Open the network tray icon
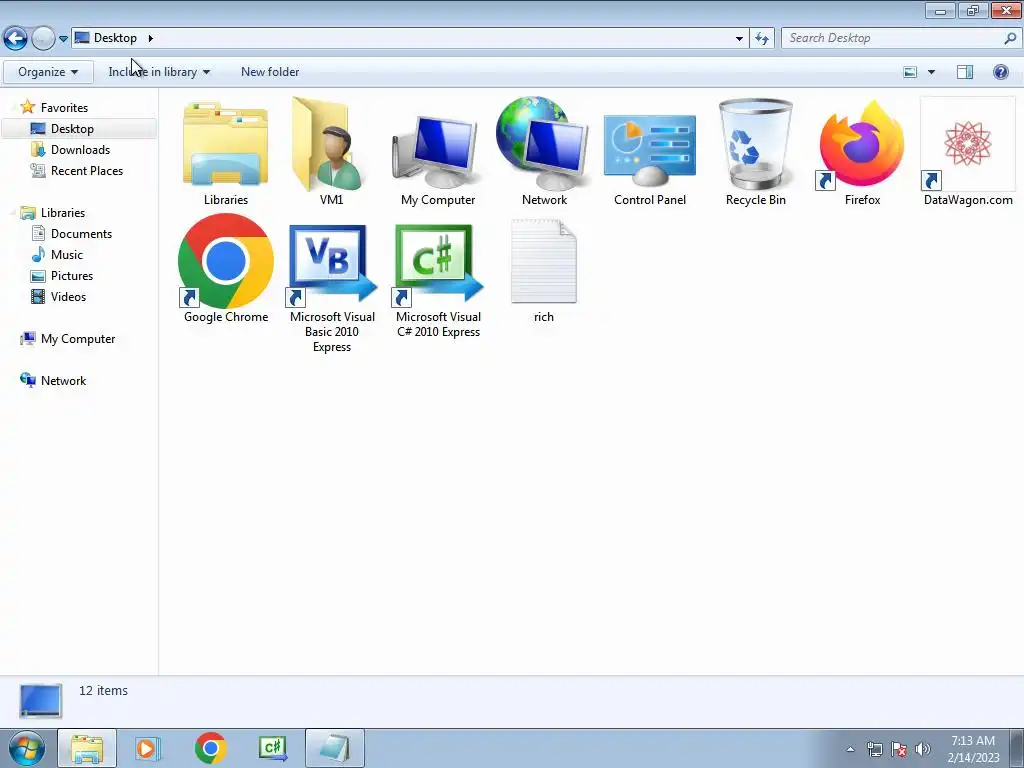1024x768 pixels. (x=874, y=749)
